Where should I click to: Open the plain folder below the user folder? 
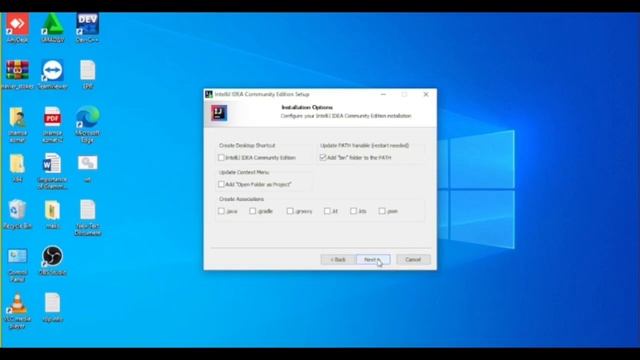tap(17, 168)
